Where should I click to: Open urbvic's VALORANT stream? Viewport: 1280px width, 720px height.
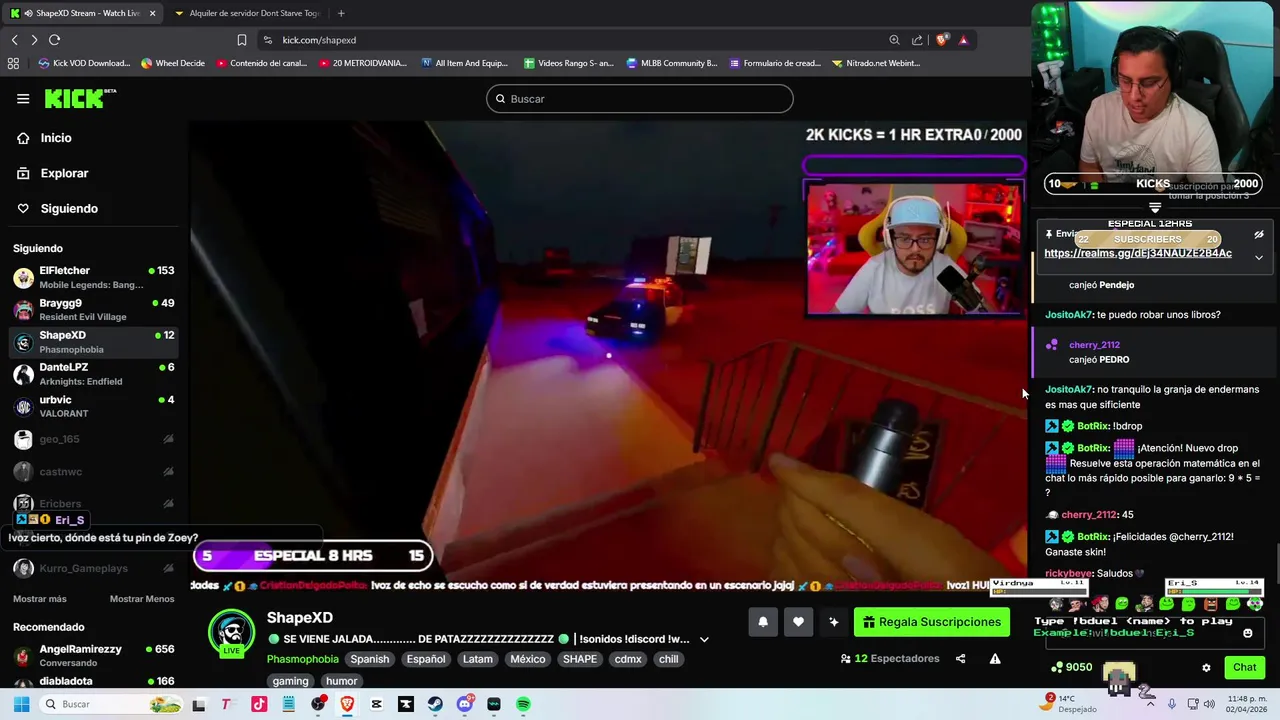tap(94, 406)
